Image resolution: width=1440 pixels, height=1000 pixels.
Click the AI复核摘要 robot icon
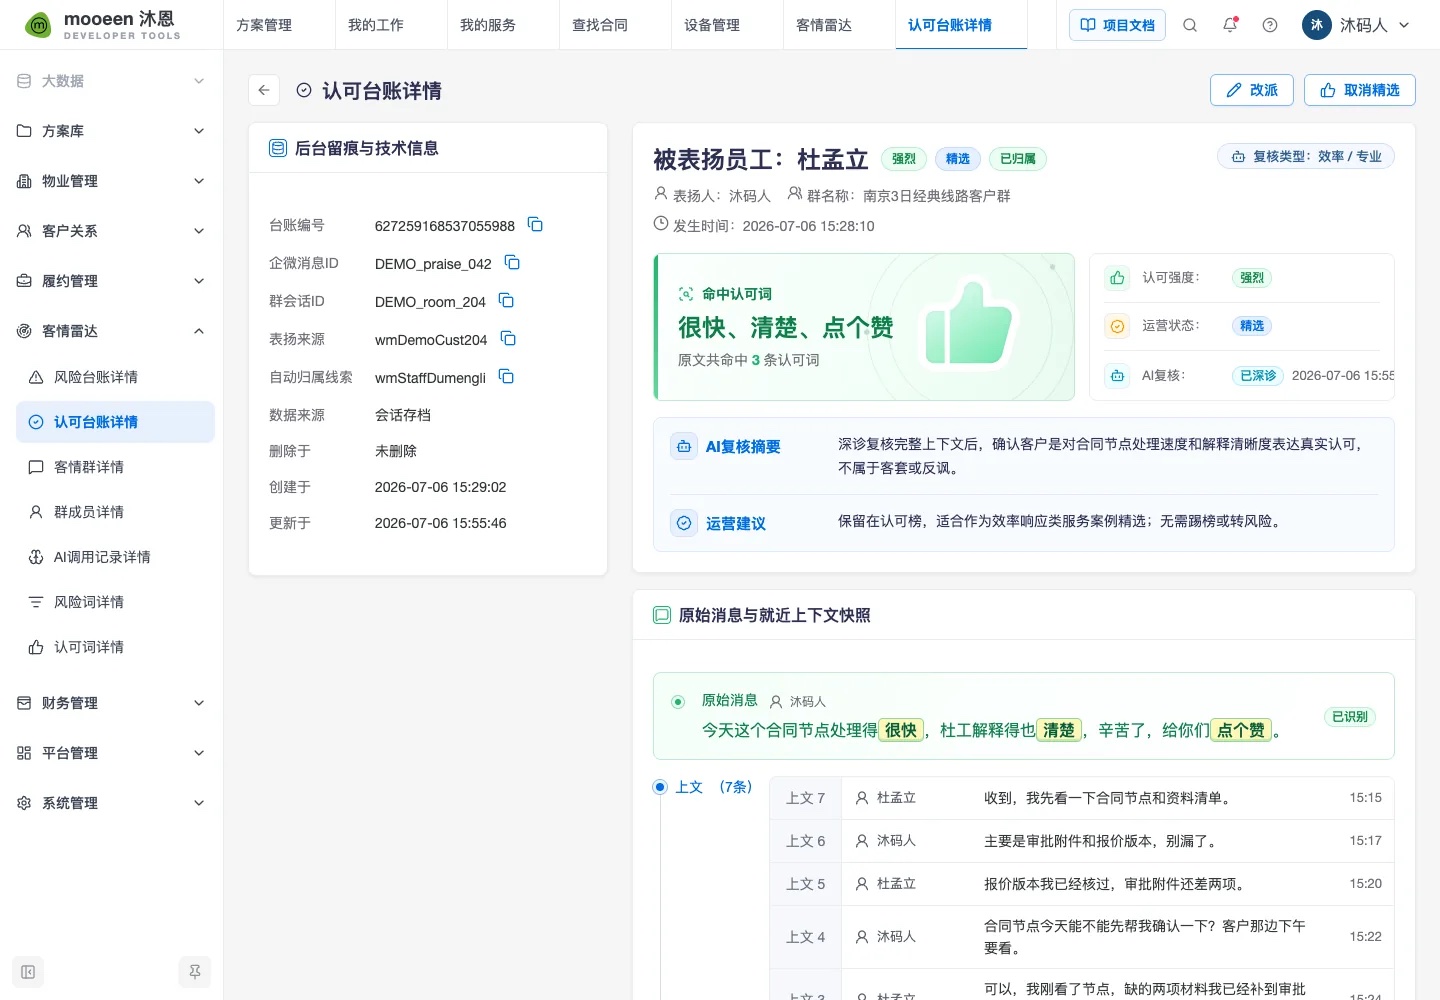684,447
